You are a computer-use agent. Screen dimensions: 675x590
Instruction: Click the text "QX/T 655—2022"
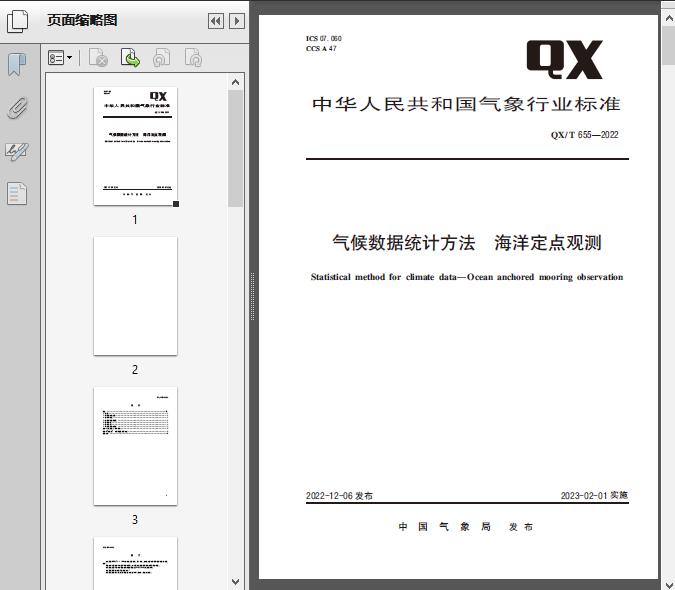tap(584, 135)
